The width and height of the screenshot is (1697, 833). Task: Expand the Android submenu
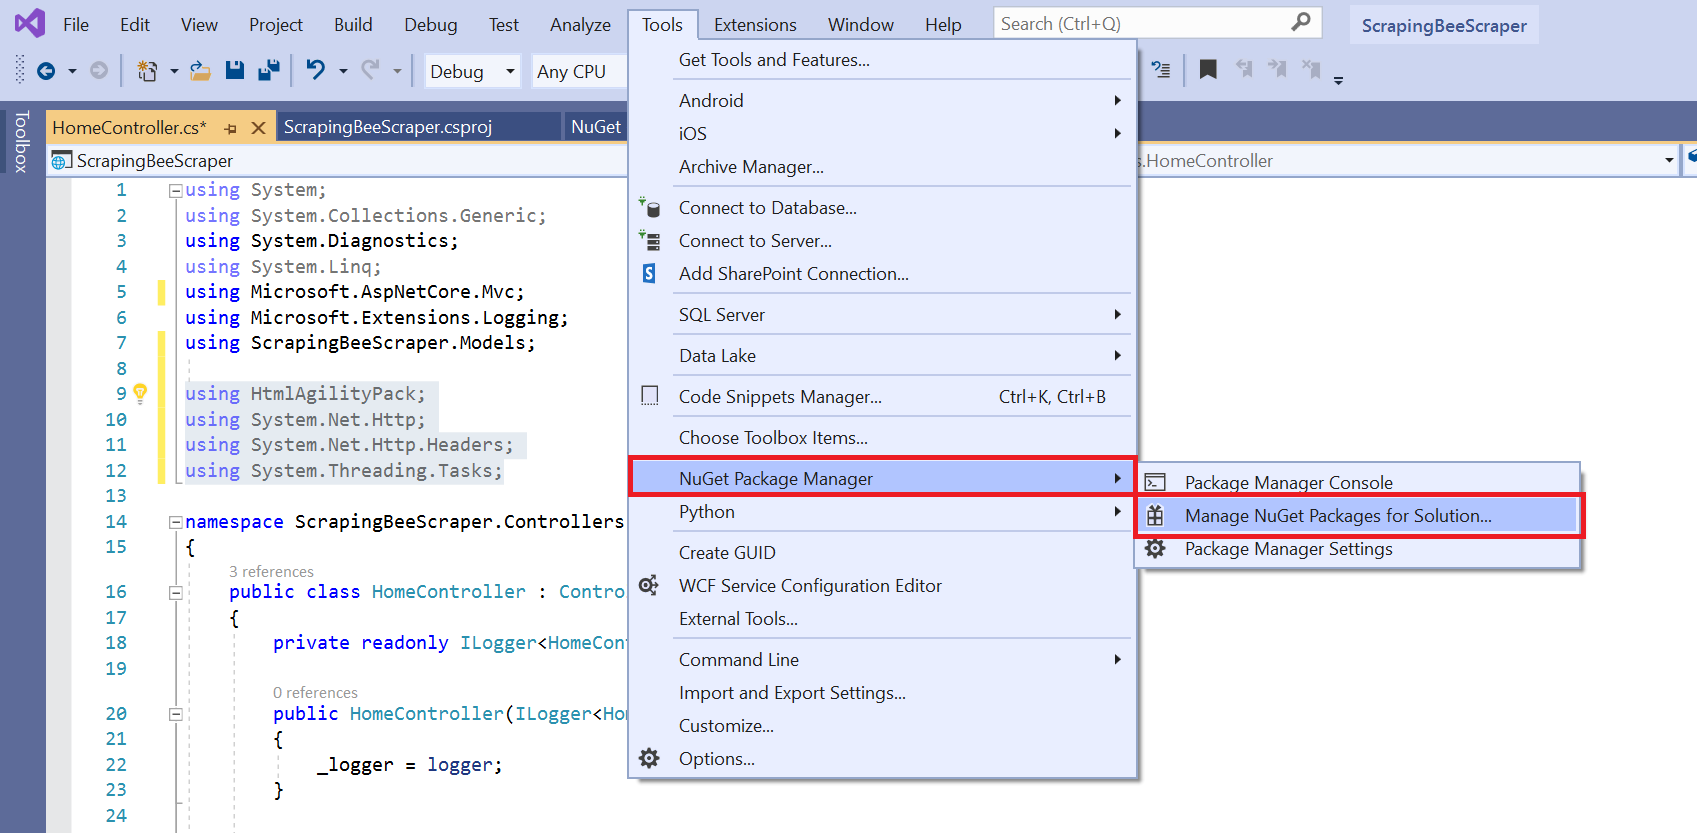883,101
